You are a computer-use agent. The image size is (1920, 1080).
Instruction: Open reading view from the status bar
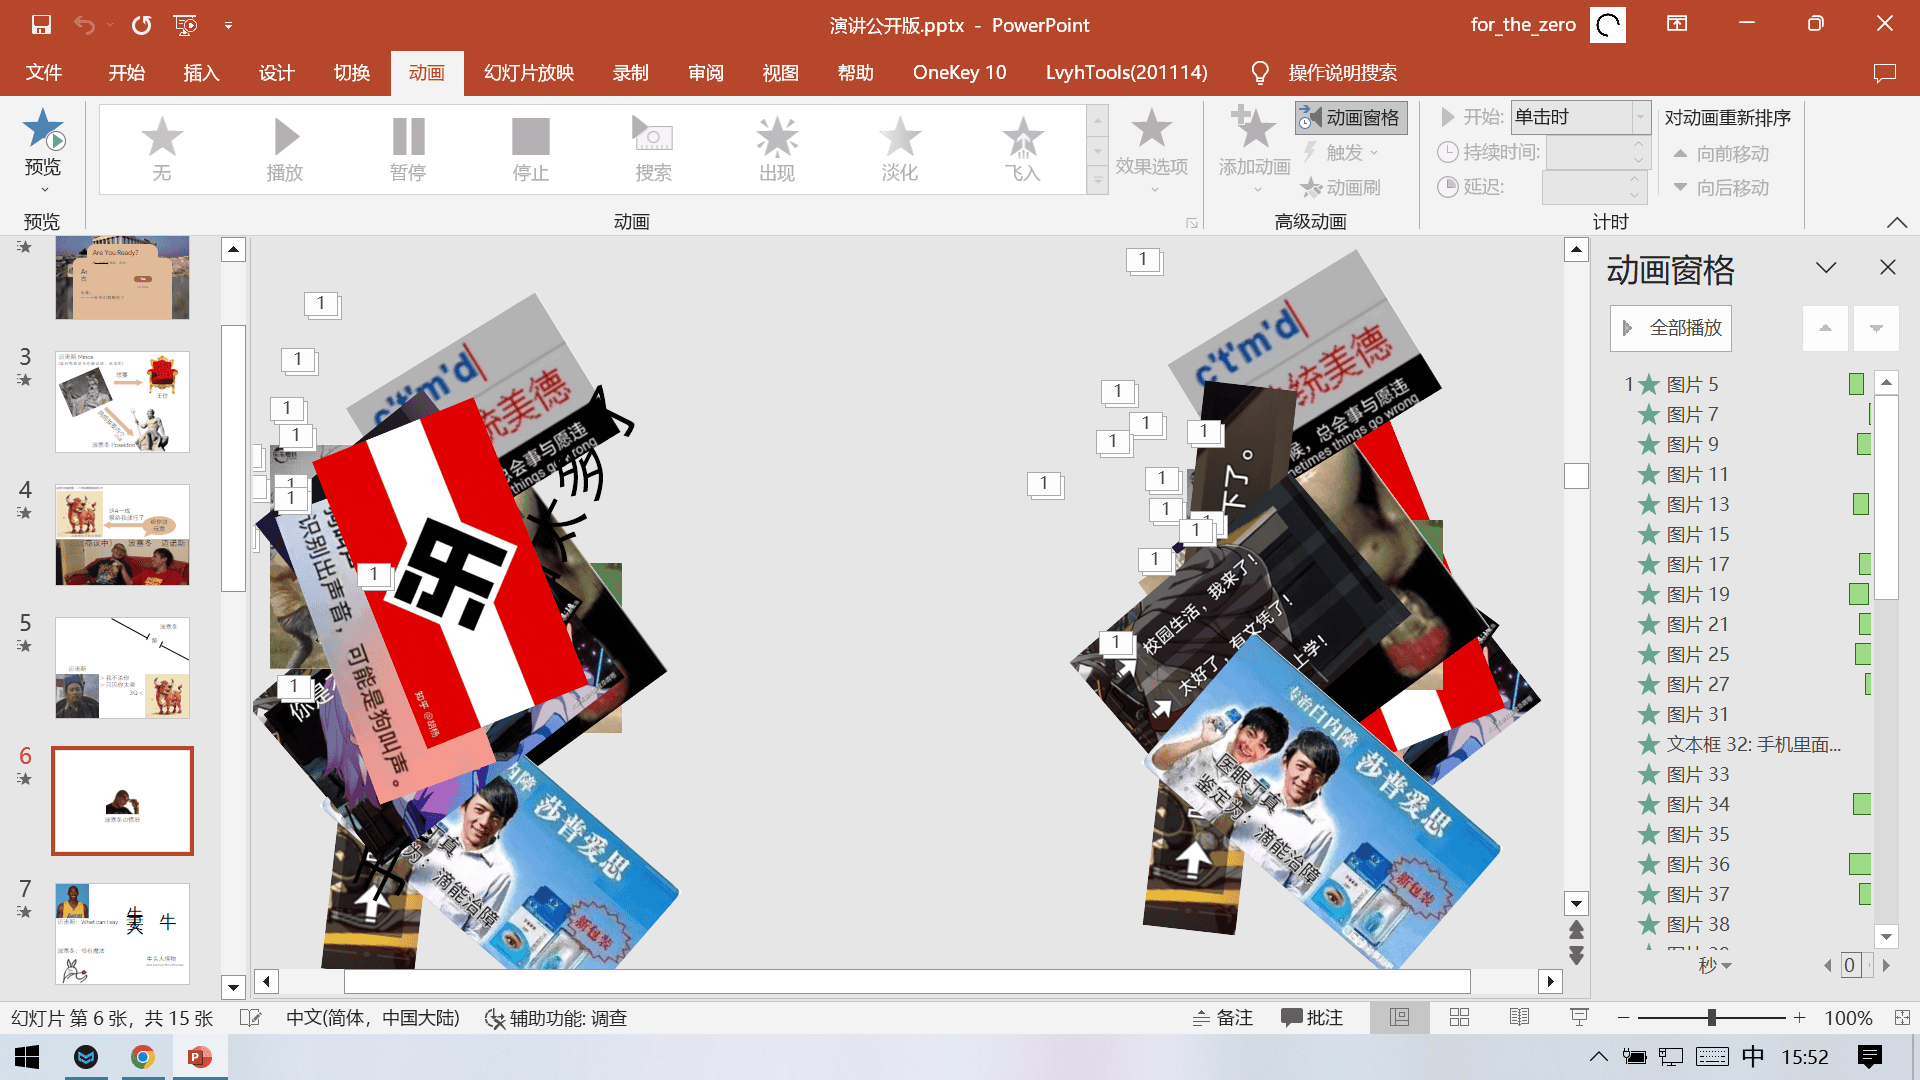(1519, 1018)
